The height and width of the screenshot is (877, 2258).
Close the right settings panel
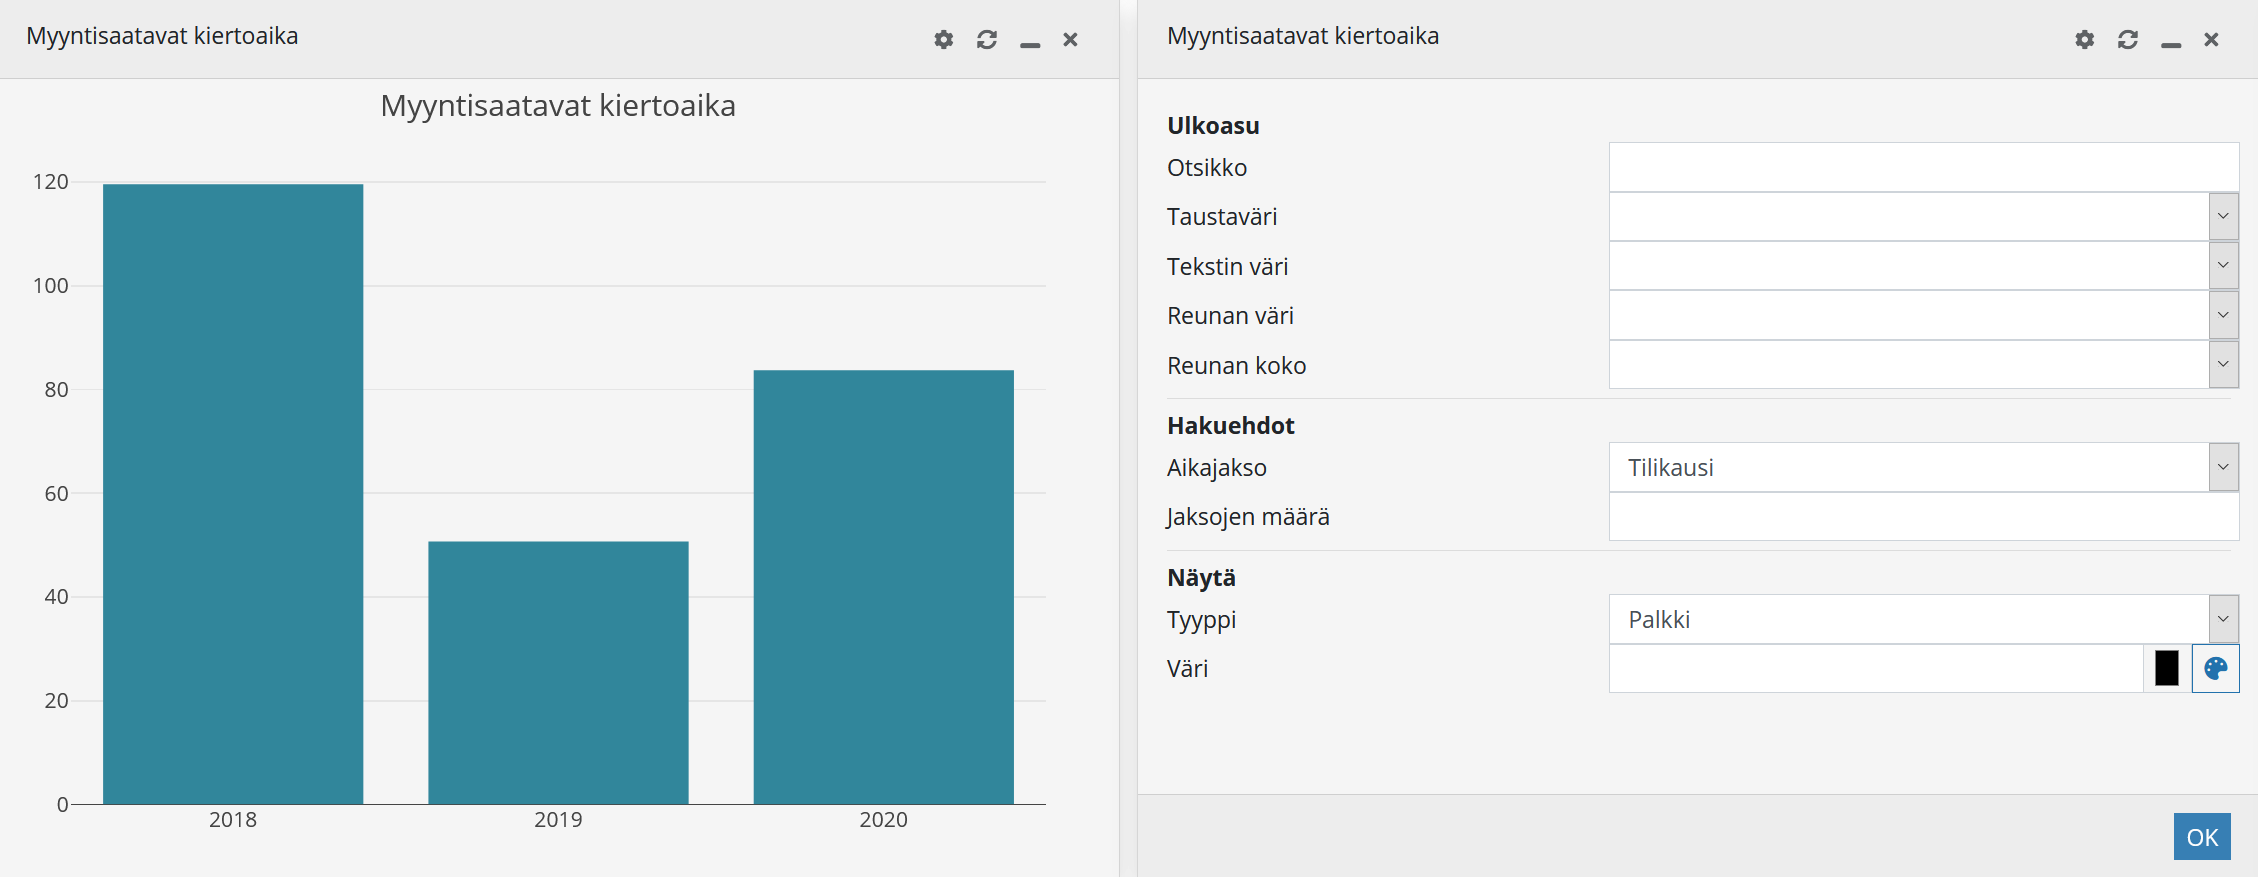(2211, 40)
